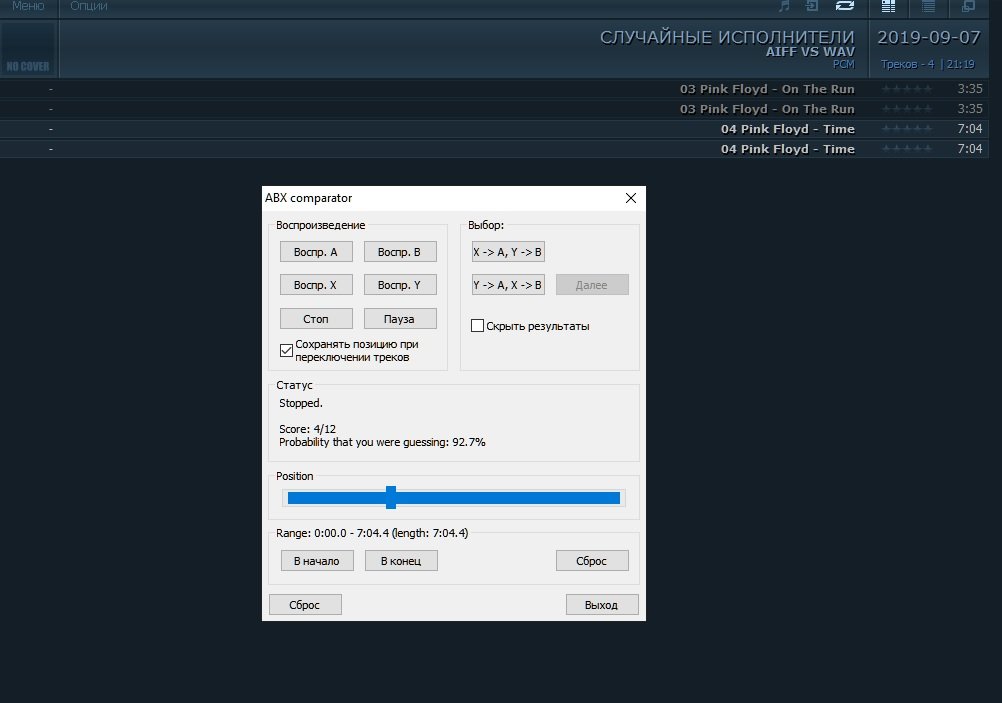Click the Position slider track right of the thumb
This screenshot has height=703, width=1002.
tap(508, 498)
